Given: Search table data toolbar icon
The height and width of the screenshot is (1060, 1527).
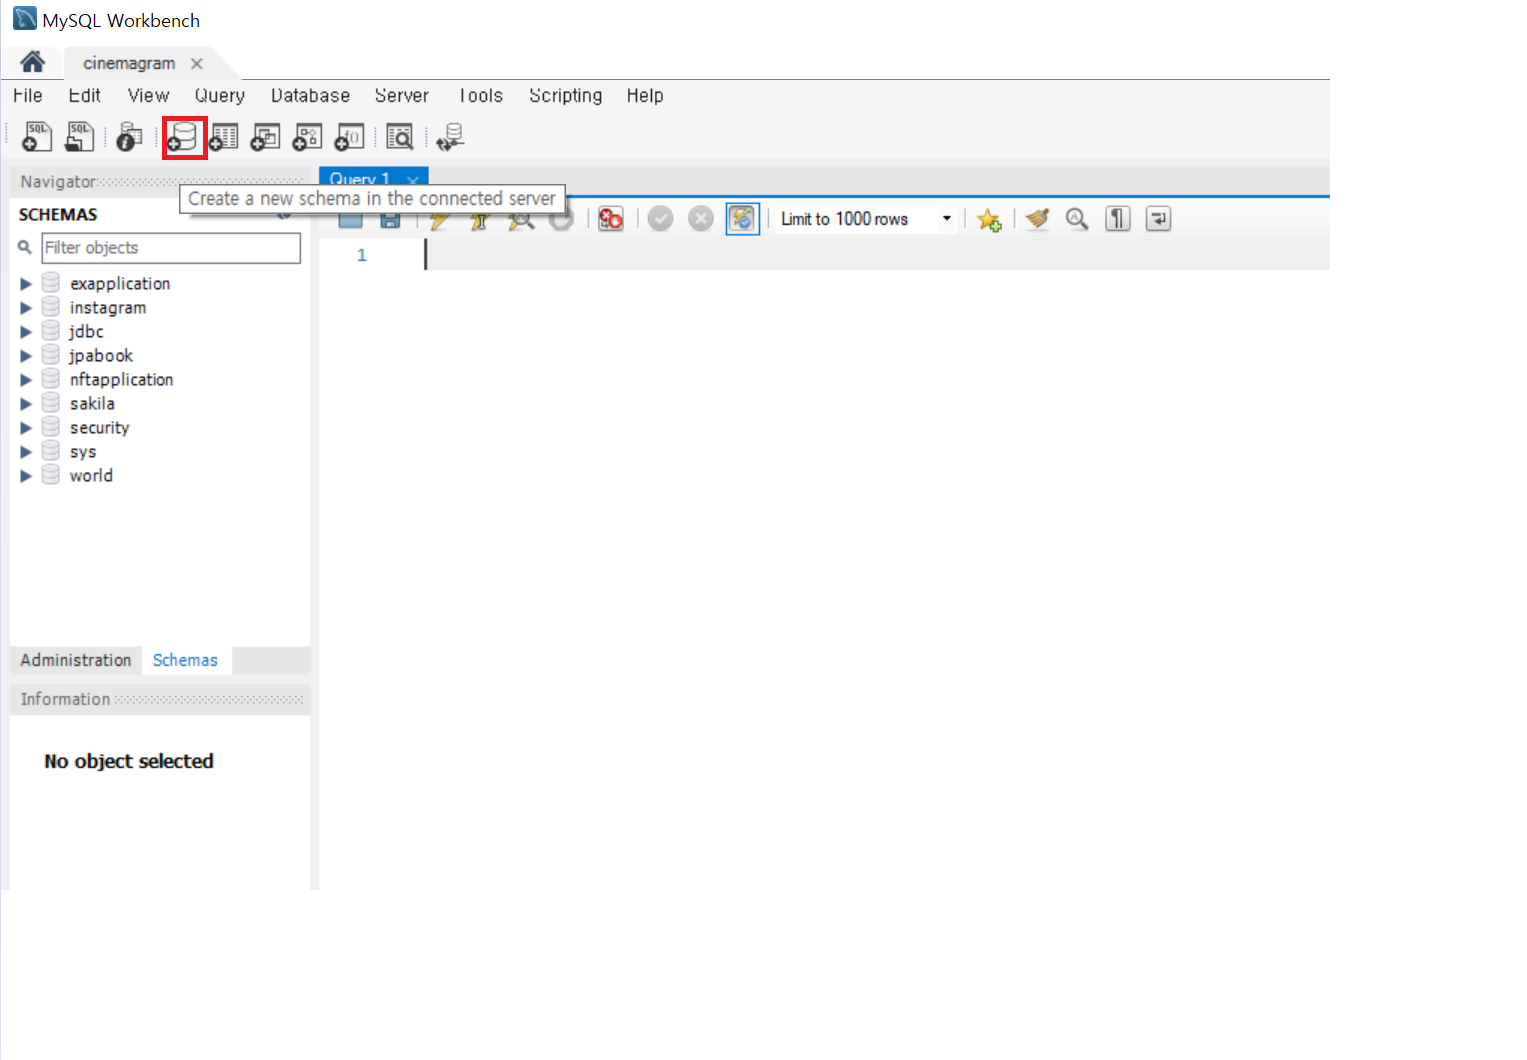Looking at the screenshot, I should pos(400,137).
